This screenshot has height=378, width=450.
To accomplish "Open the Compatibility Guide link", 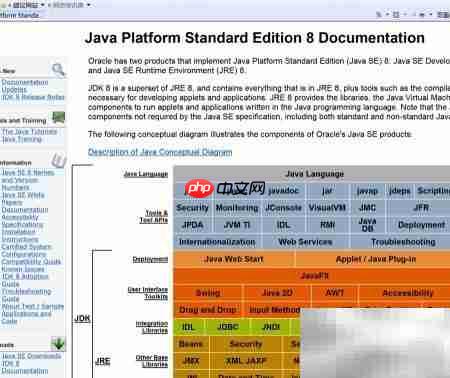I will point(31,261).
